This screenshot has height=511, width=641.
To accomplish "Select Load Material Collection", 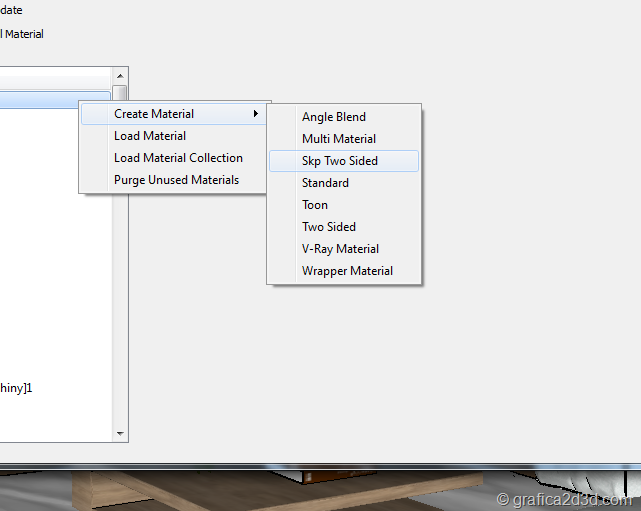I will pos(178,158).
